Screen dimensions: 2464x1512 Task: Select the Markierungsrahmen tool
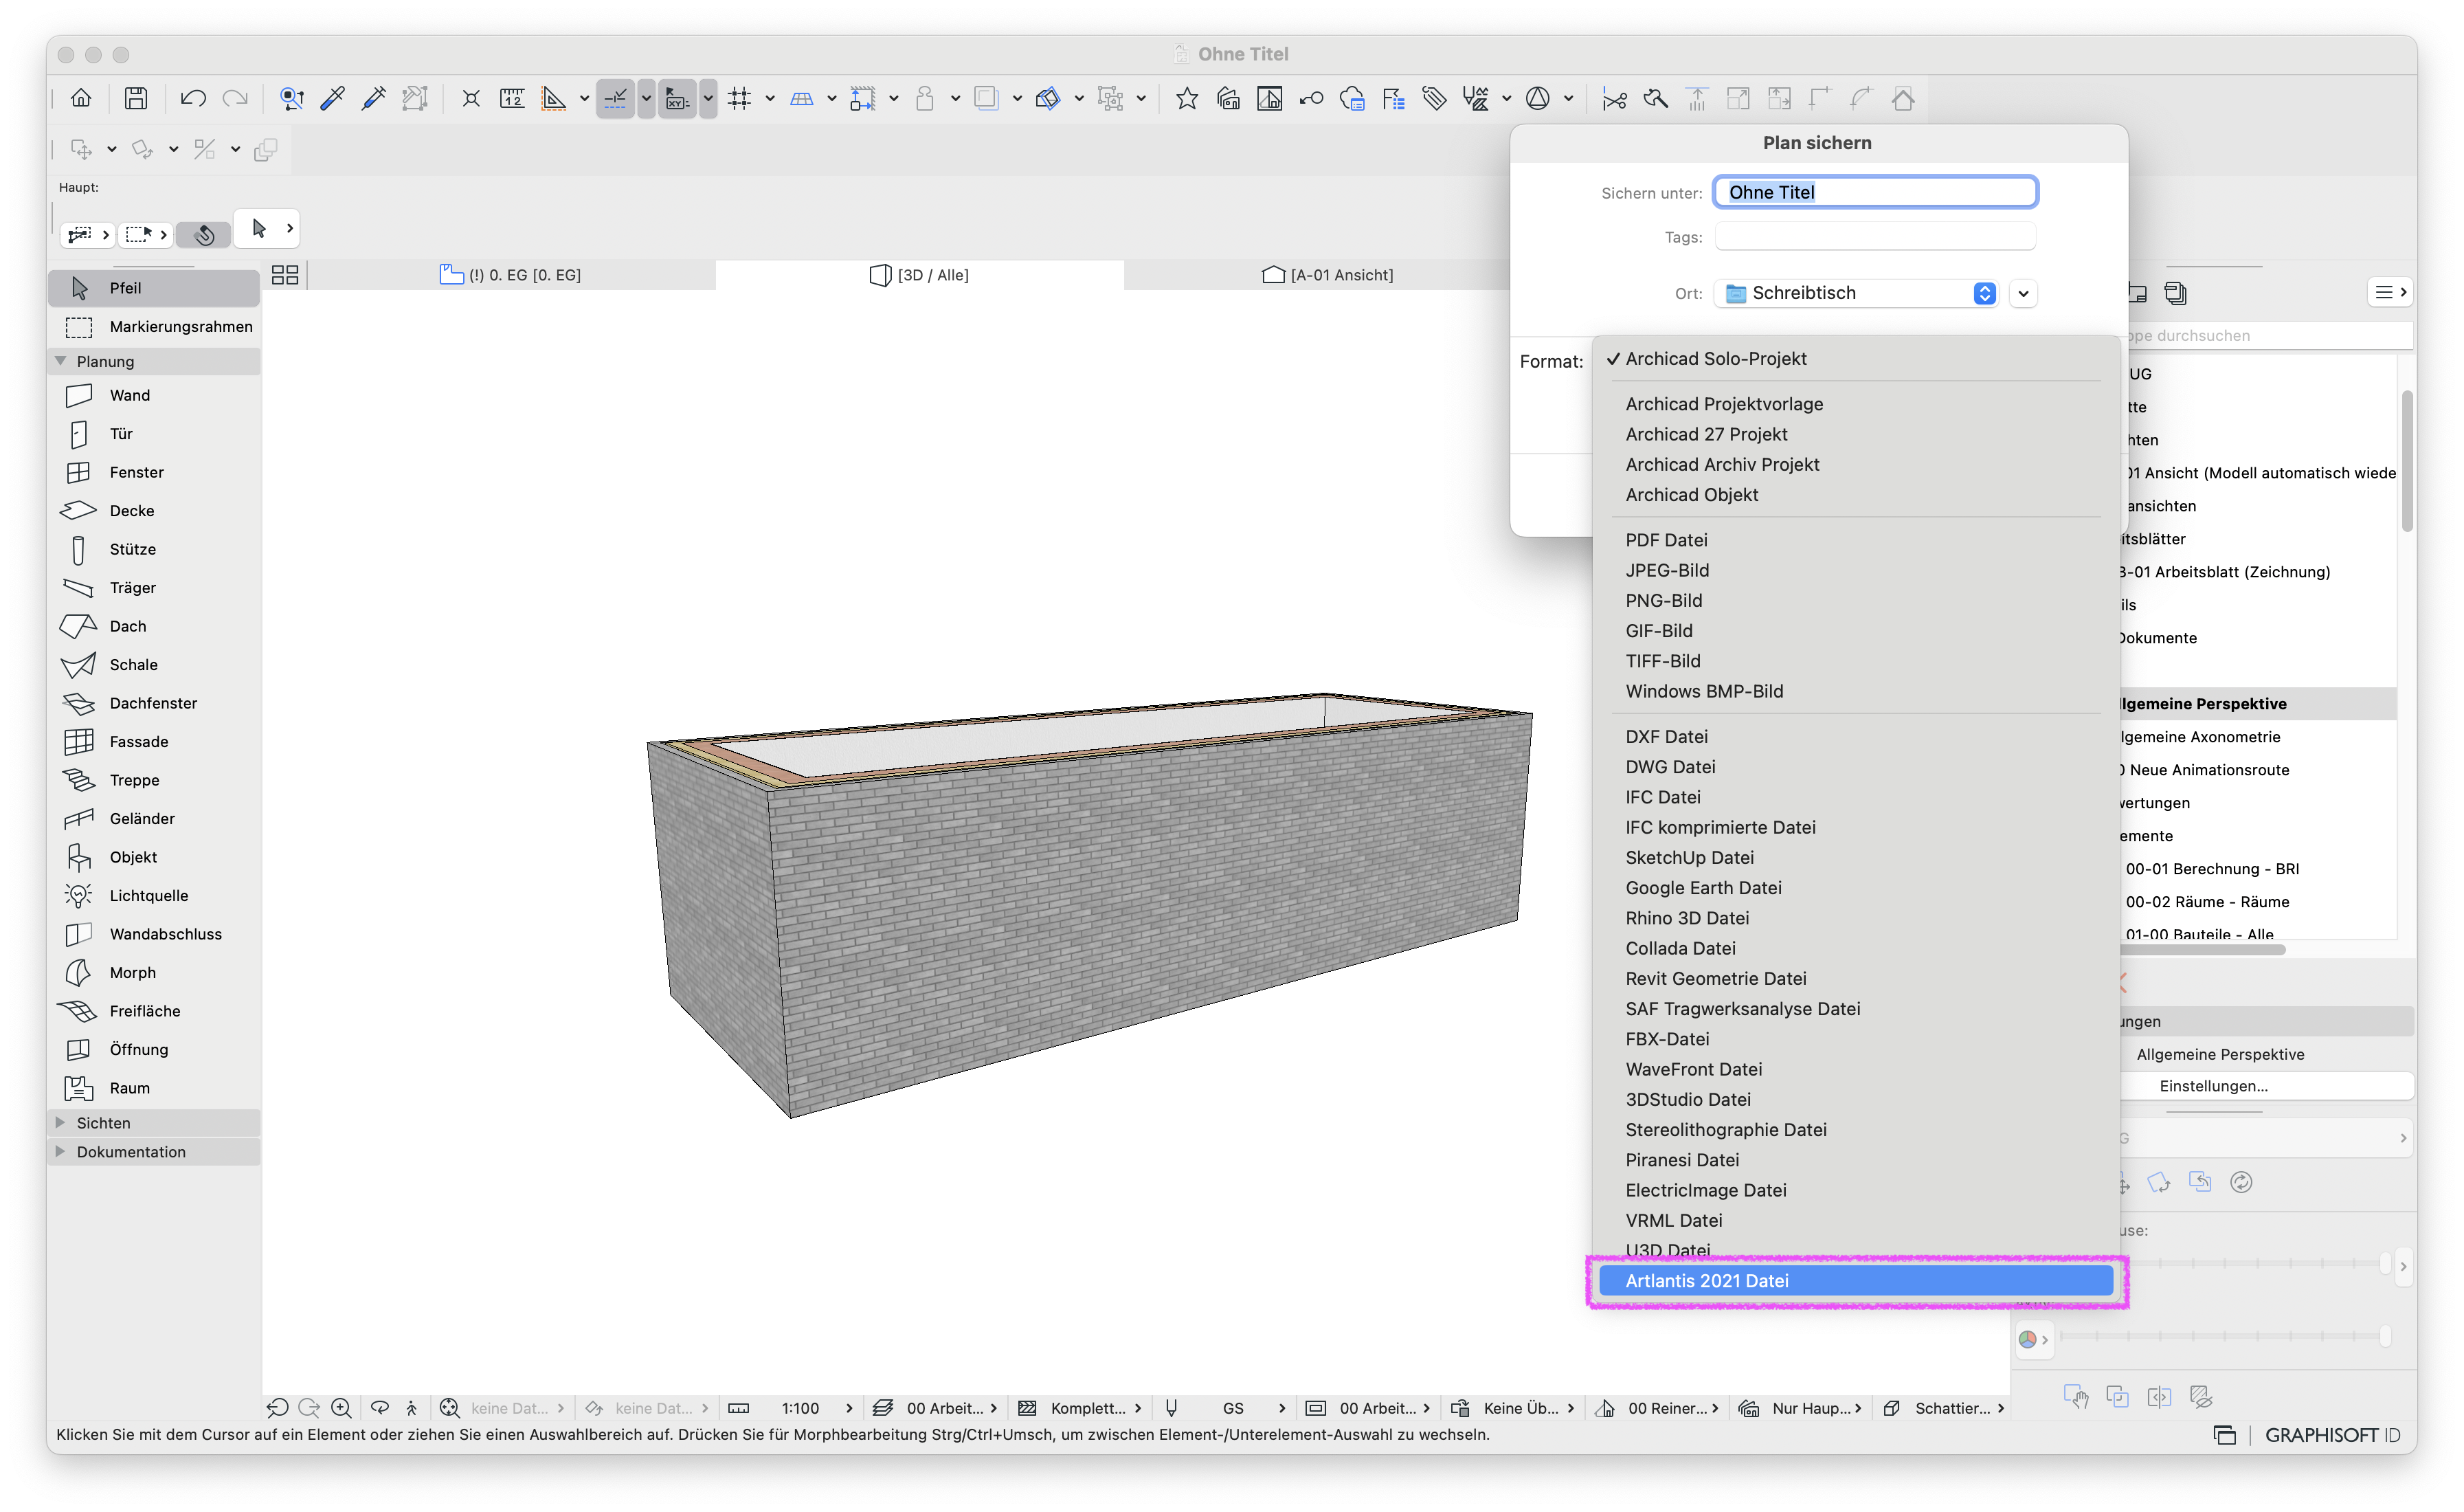pyautogui.click(x=155, y=326)
